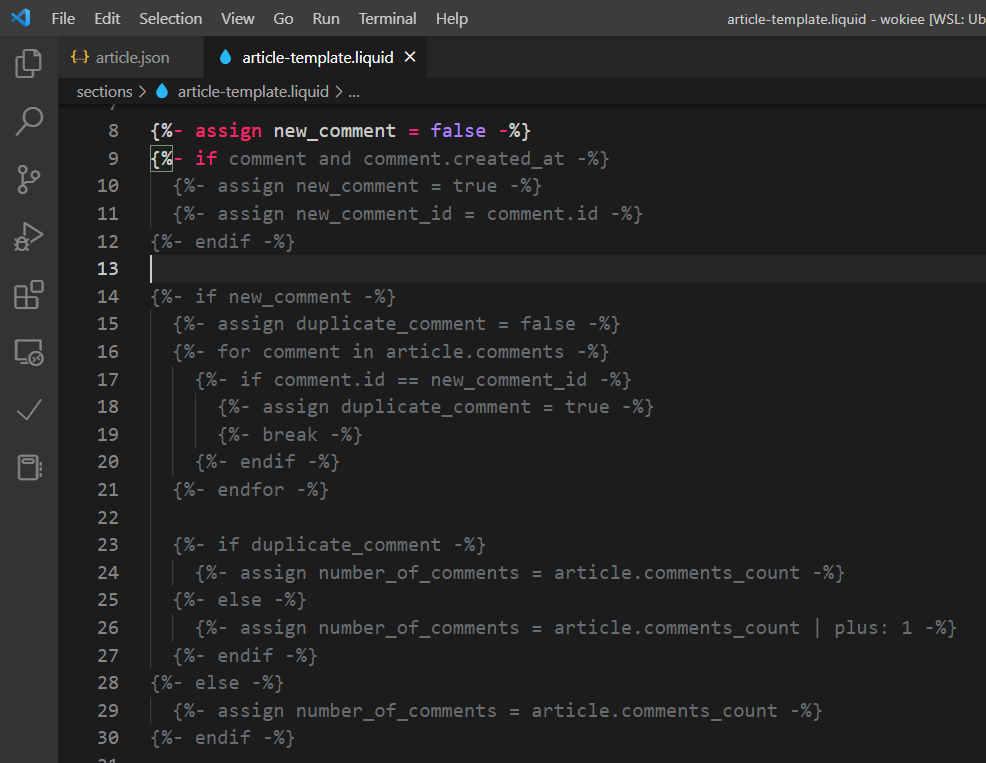Viewport: 986px width, 763px height.
Task: Click 'endif' on line 30
Action: coord(223,738)
